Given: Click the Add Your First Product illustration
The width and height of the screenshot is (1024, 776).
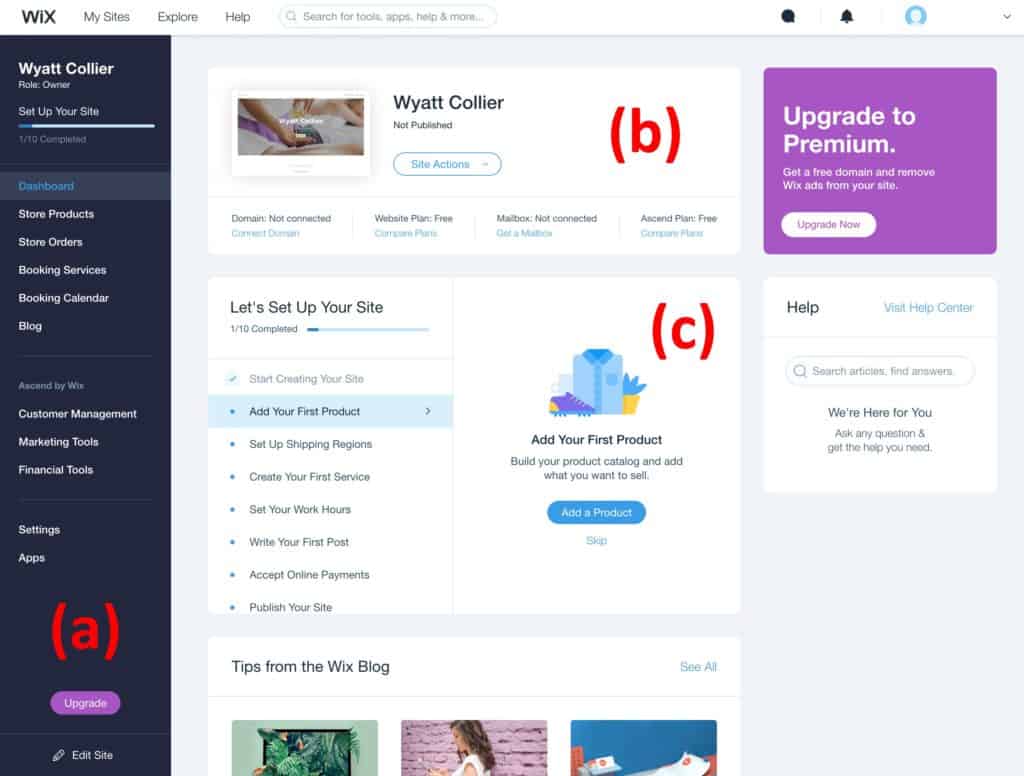Looking at the screenshot, I should click(597, 382).
